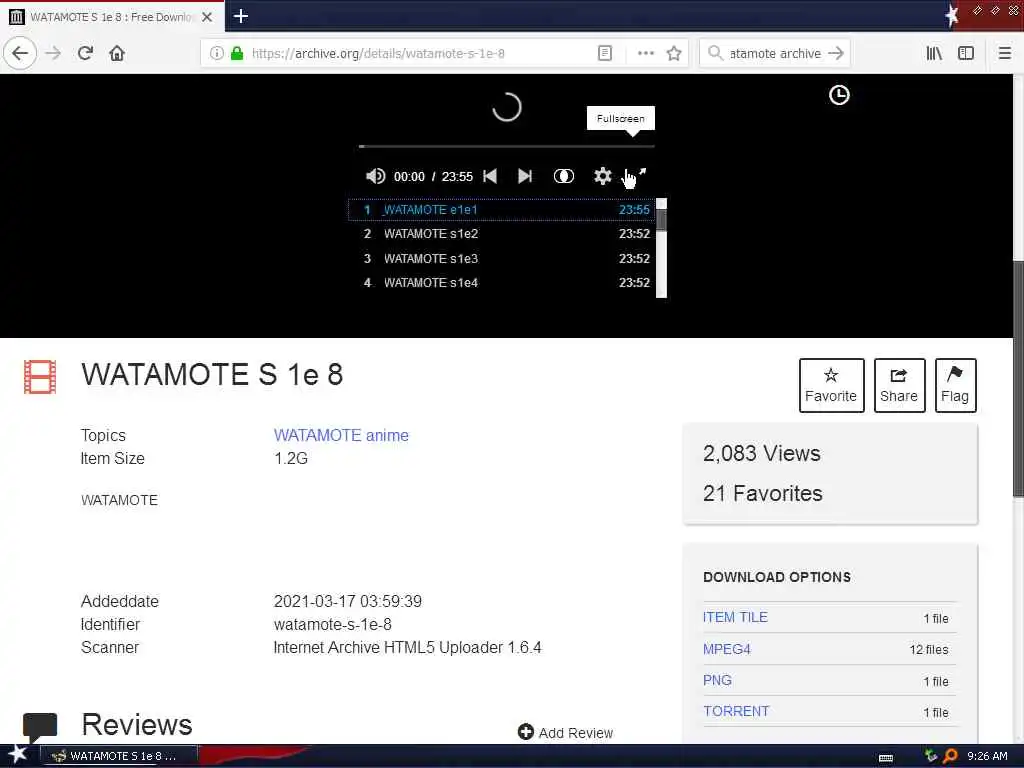Skip to previous video in playlist
The image size is (1024, 768).
tap(490, 176)
